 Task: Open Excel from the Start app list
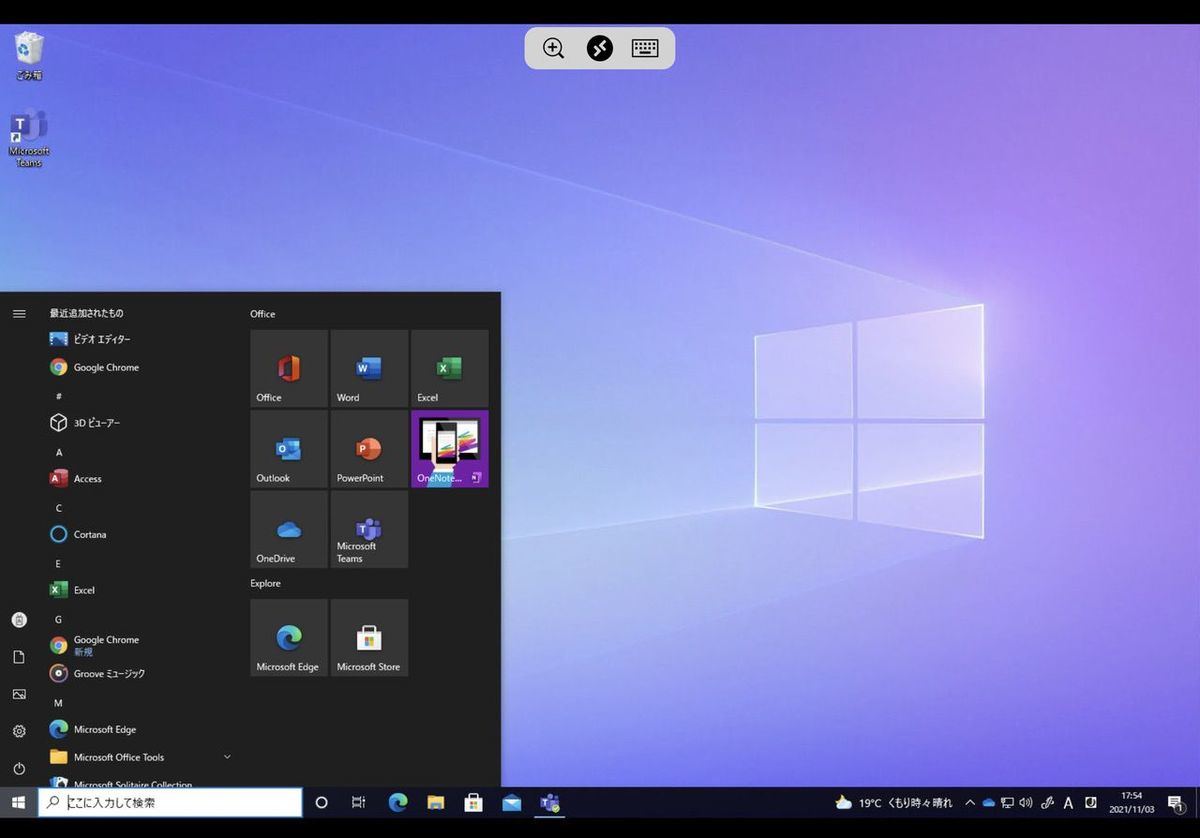(140, 590)
